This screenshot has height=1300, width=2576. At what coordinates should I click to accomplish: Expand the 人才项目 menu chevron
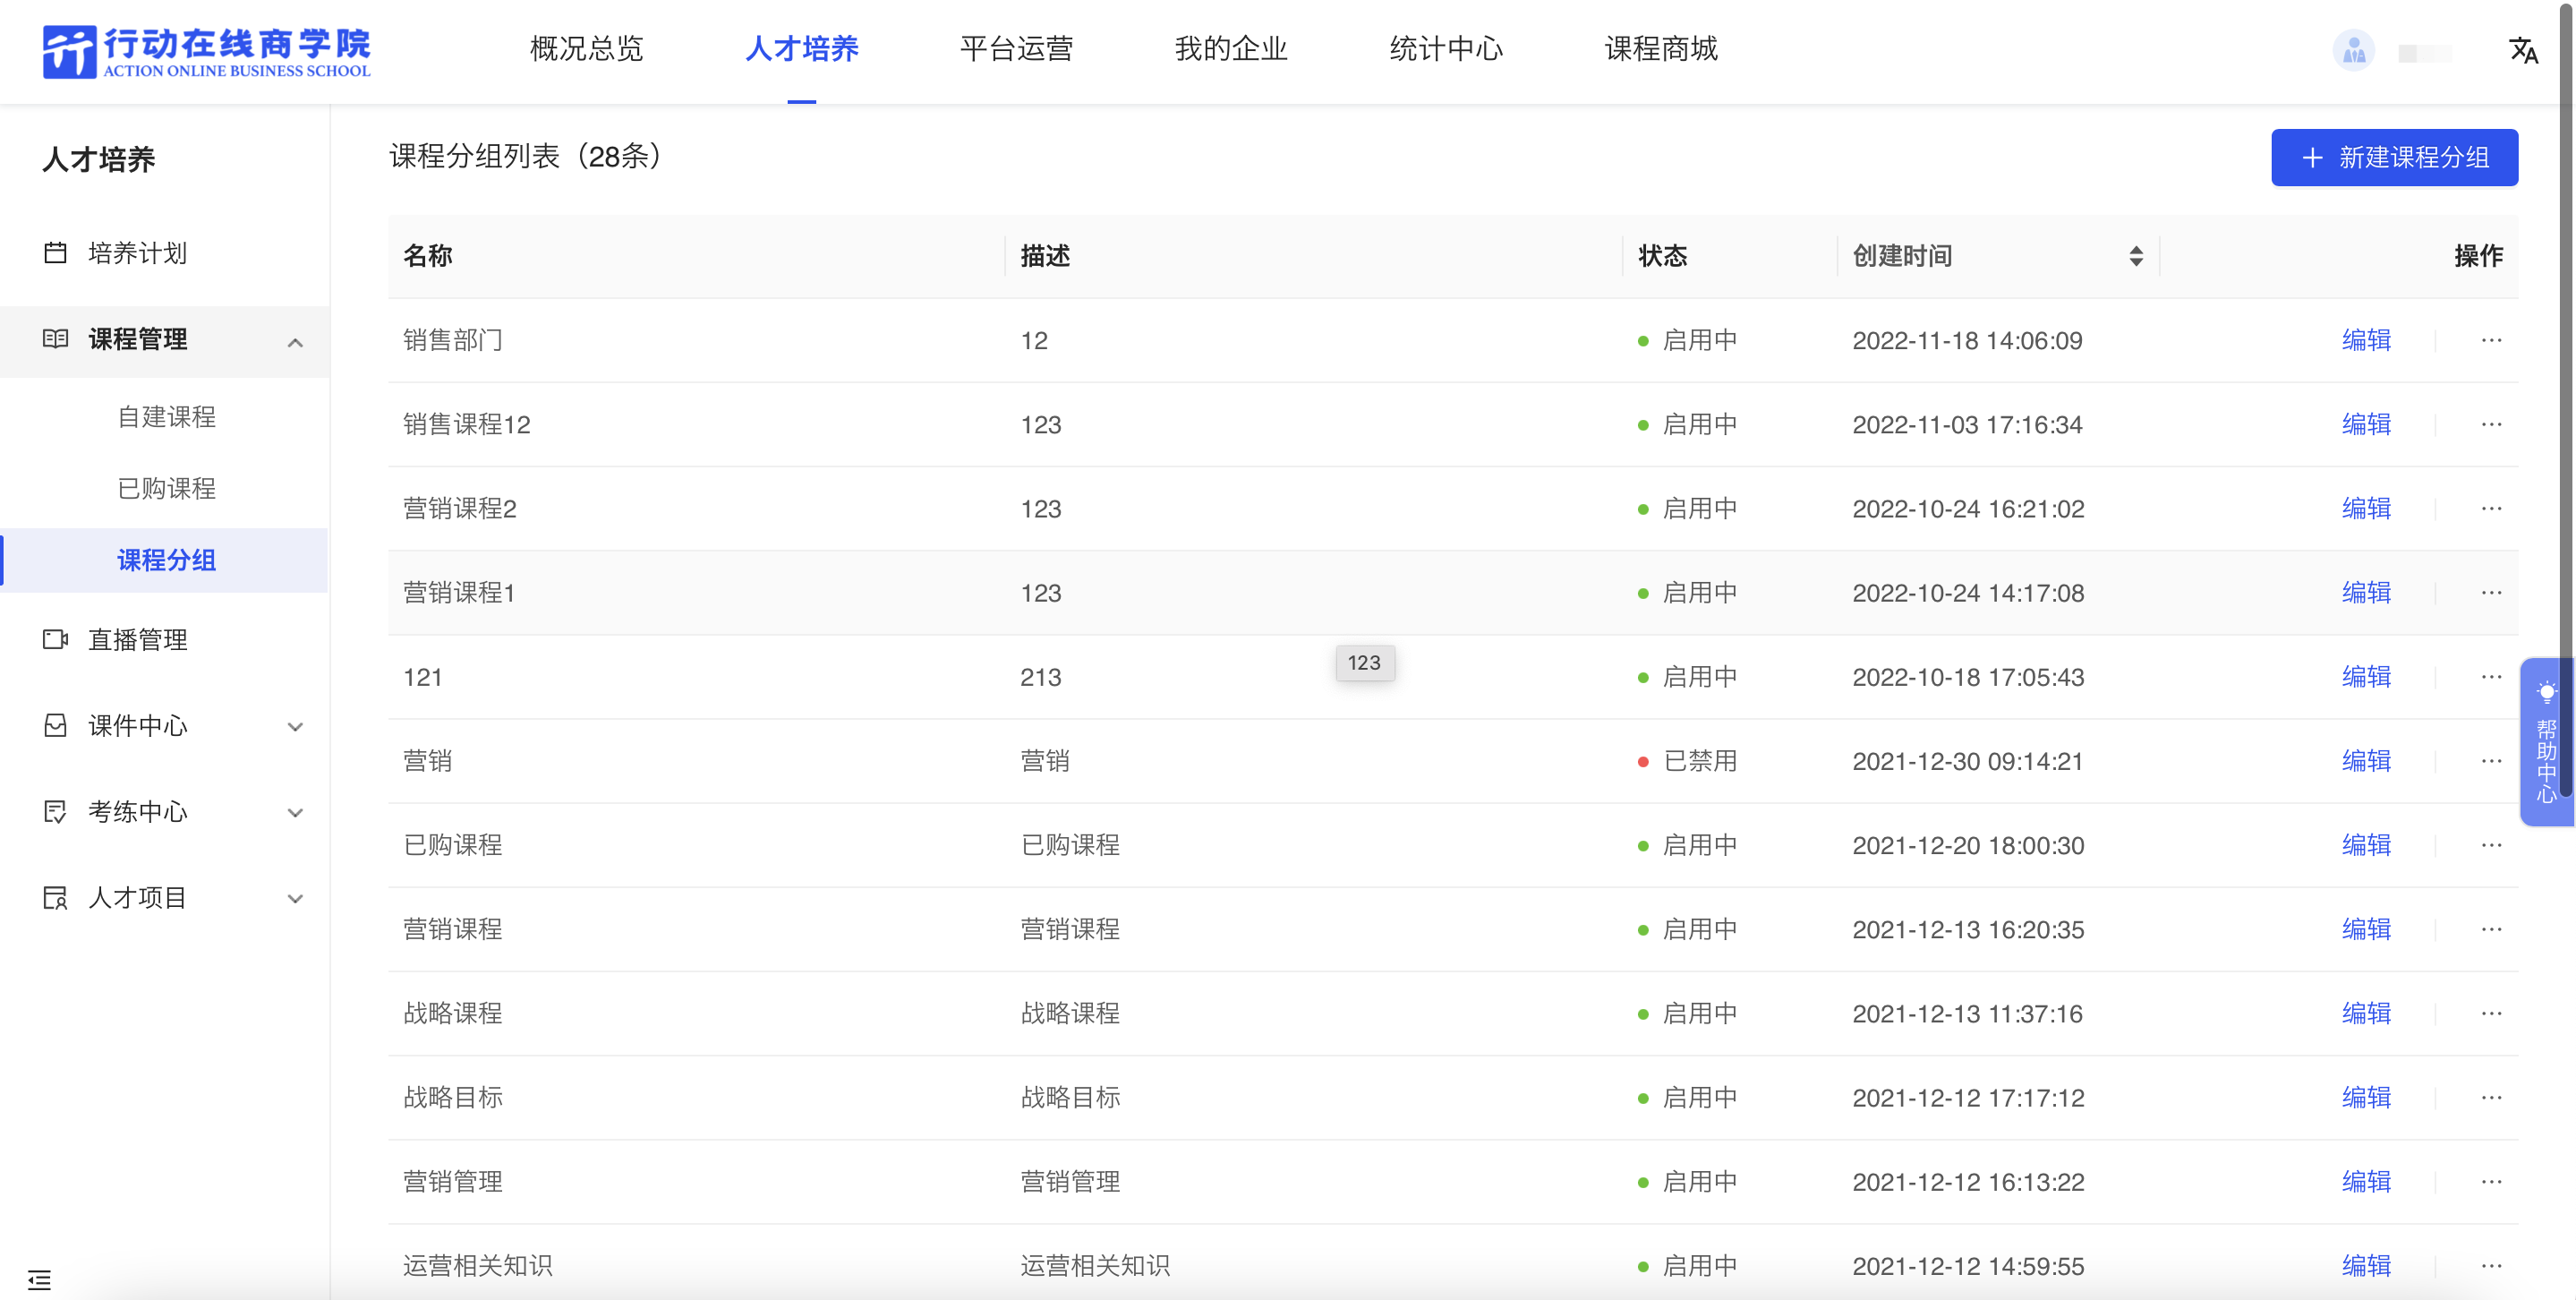(x=295, y=898)
